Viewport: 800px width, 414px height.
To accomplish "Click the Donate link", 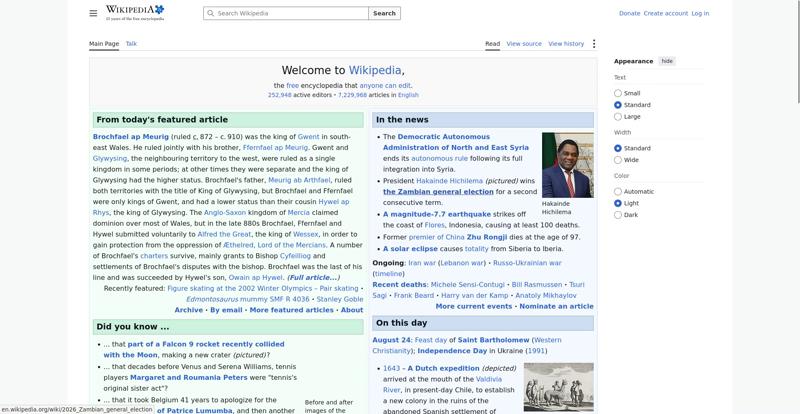I will point(630,14).
